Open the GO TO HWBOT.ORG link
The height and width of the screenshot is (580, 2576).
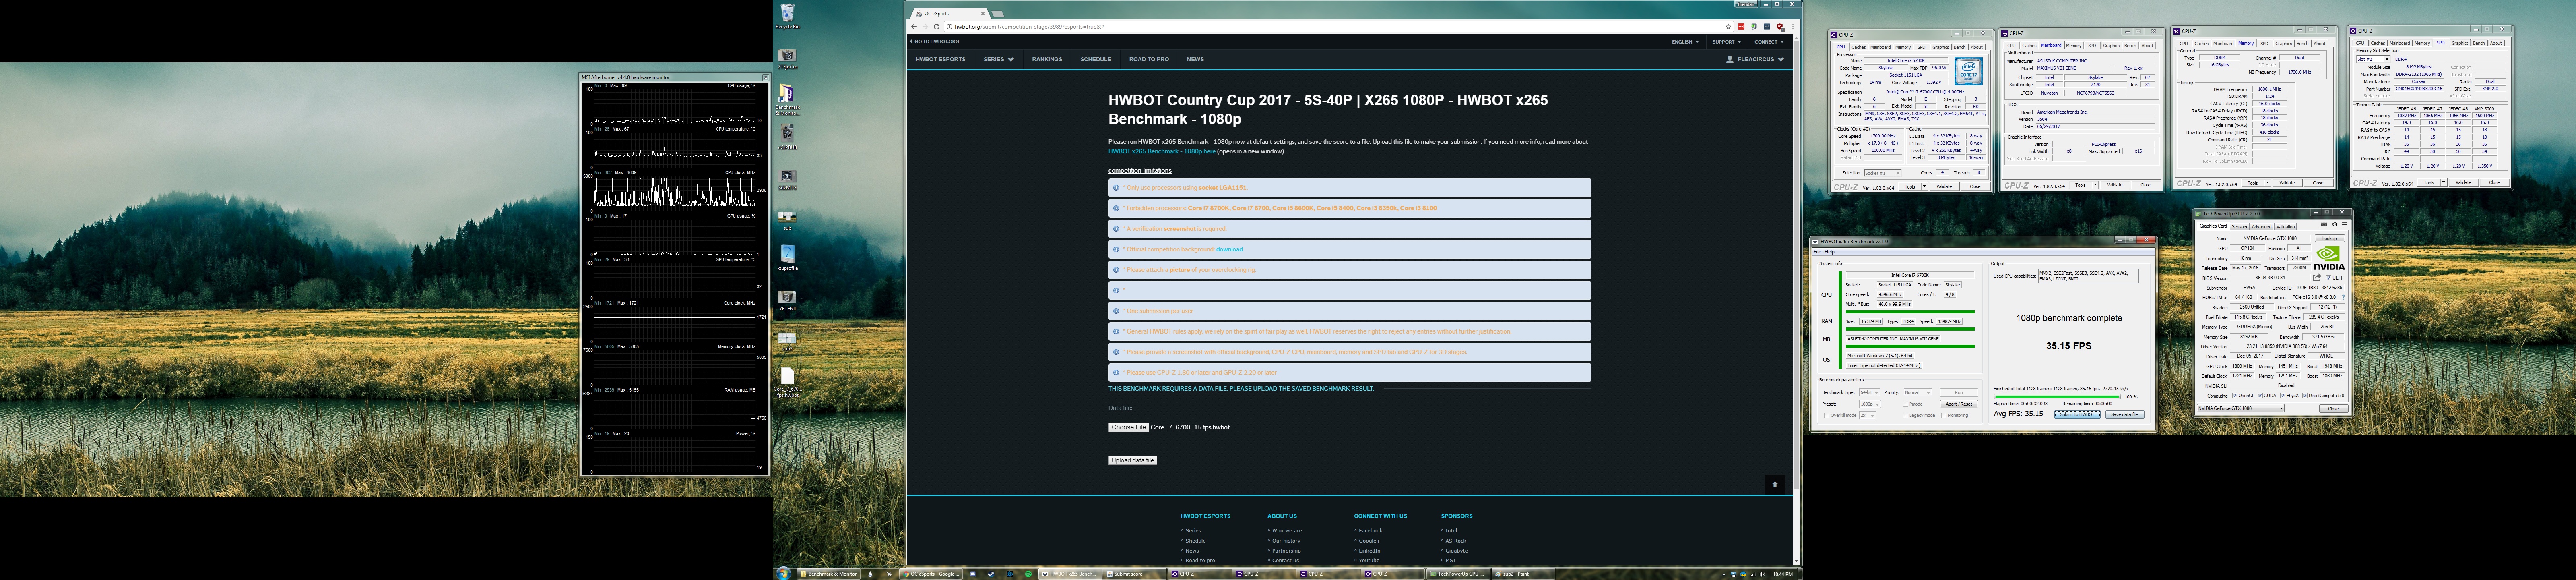[x=935, y=42]
